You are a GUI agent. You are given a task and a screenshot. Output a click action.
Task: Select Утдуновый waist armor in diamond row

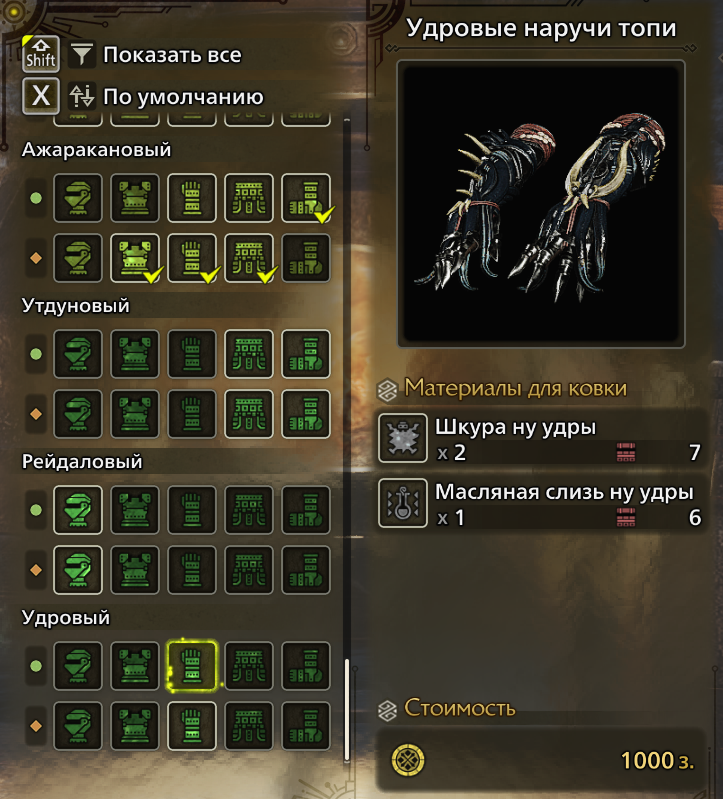[x=249, y=414]
